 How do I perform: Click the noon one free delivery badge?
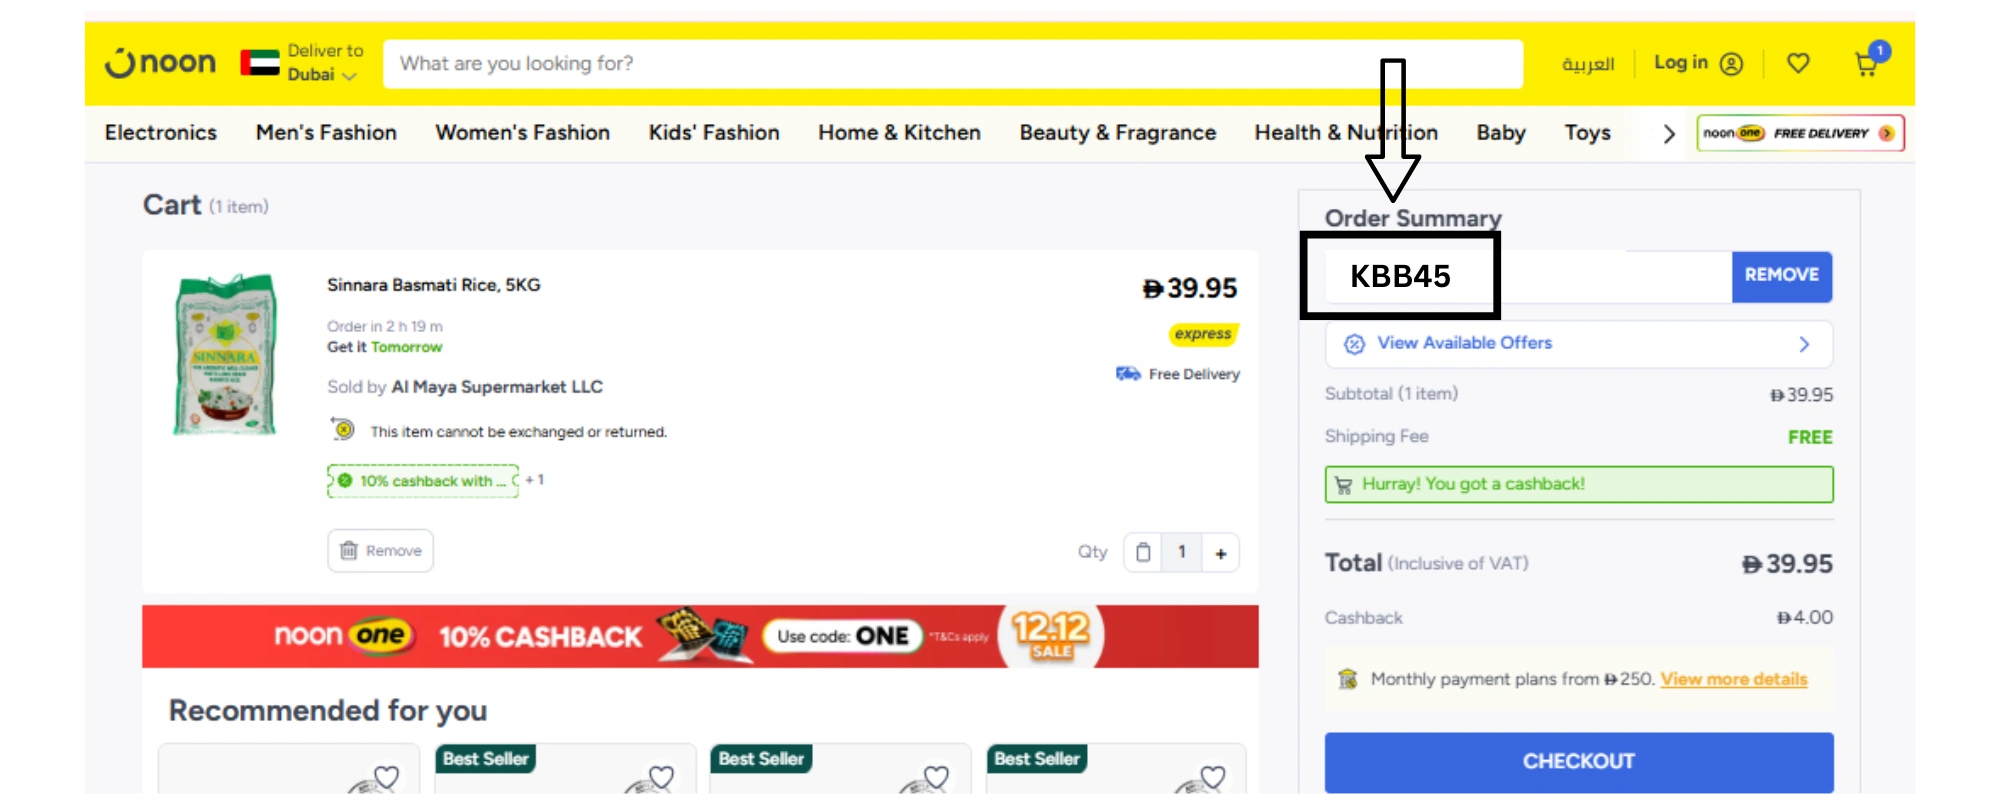(1800, 133)
